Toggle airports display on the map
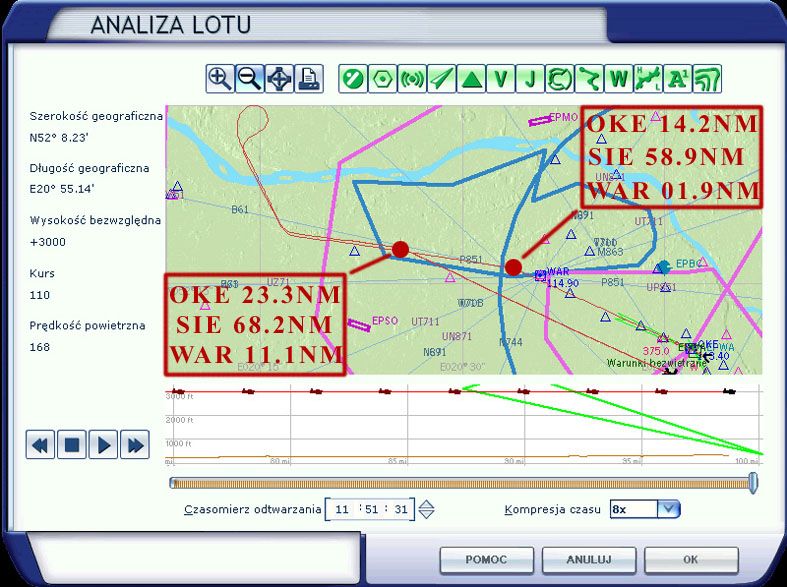 click(x=351, y=79)
